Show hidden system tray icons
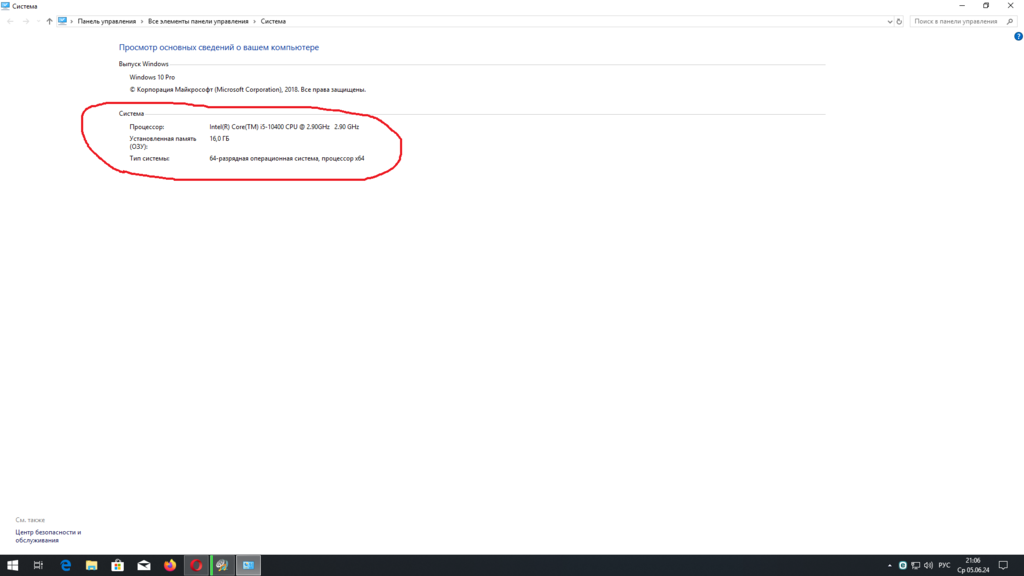Viewport: 1024px width, 576px height. tap(890, 566)
